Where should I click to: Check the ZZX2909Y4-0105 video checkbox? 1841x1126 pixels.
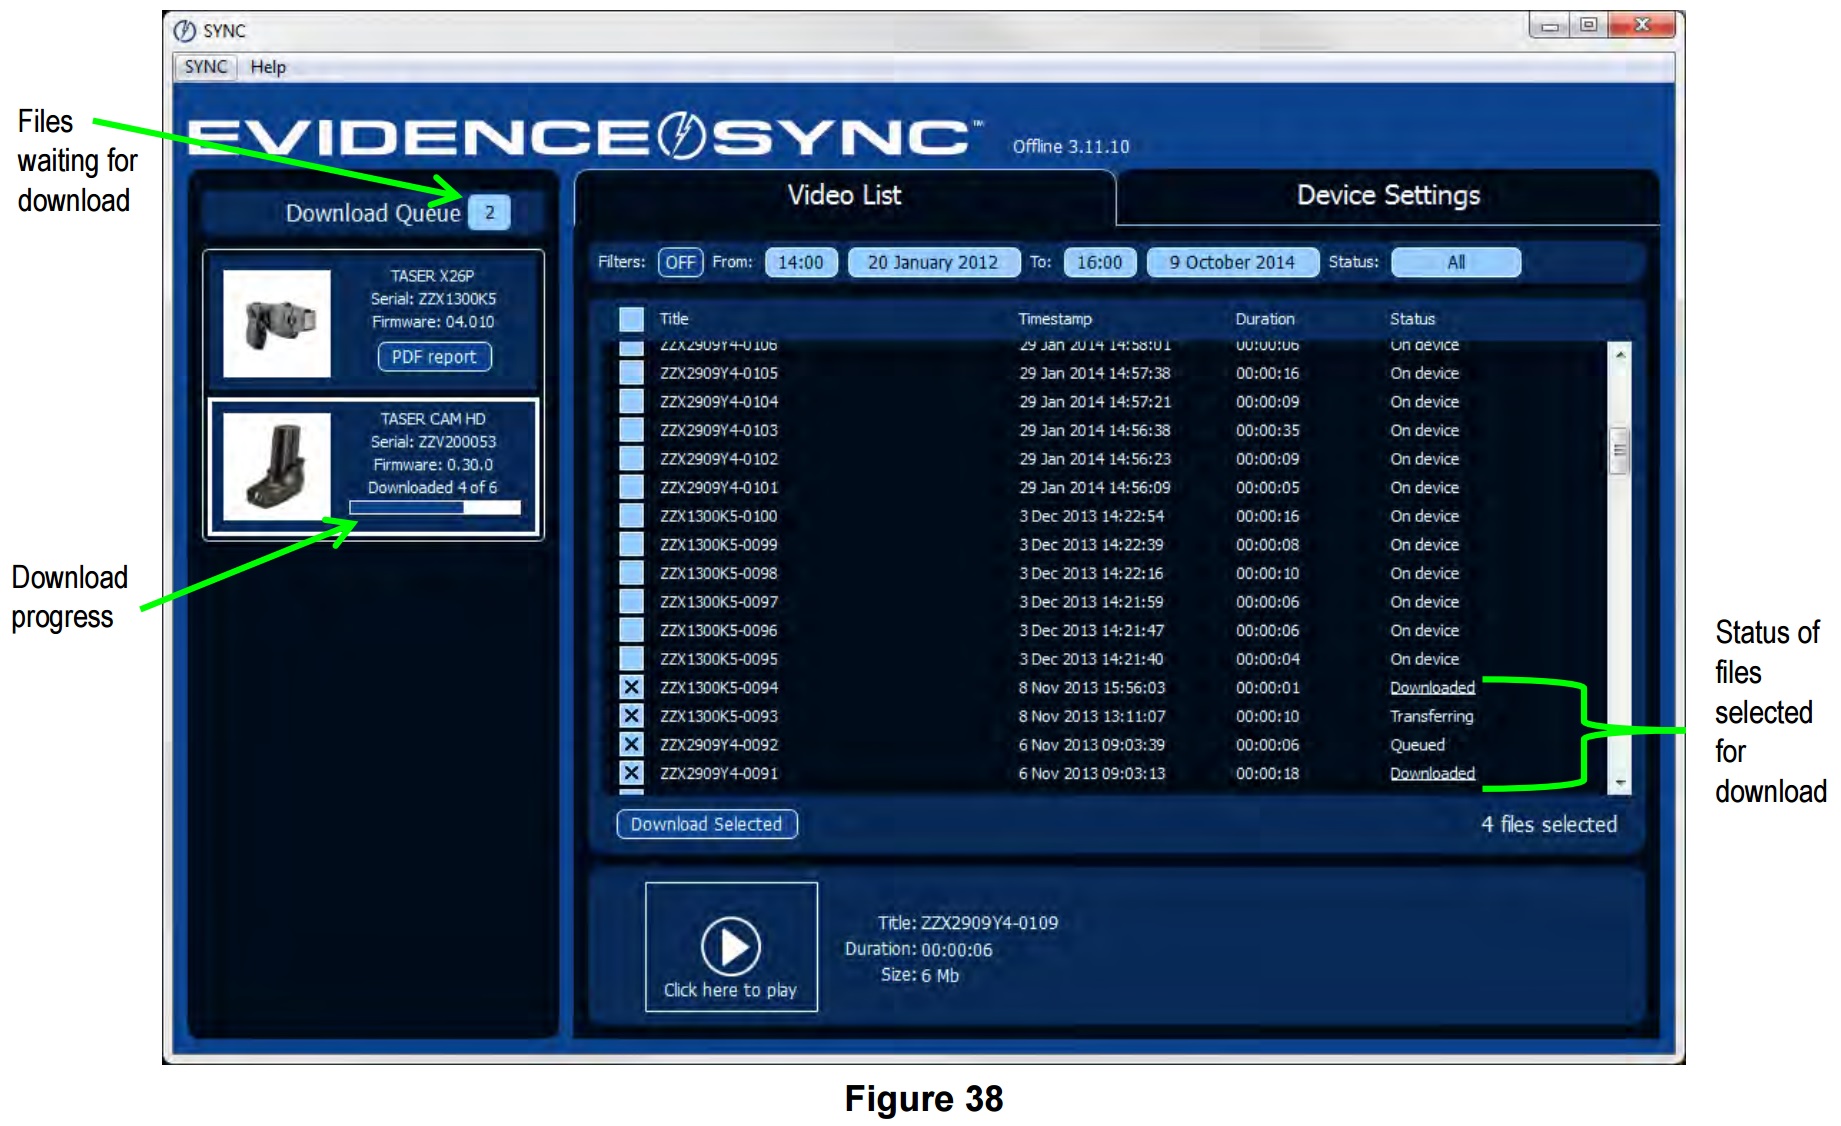(x=631, y=373)
